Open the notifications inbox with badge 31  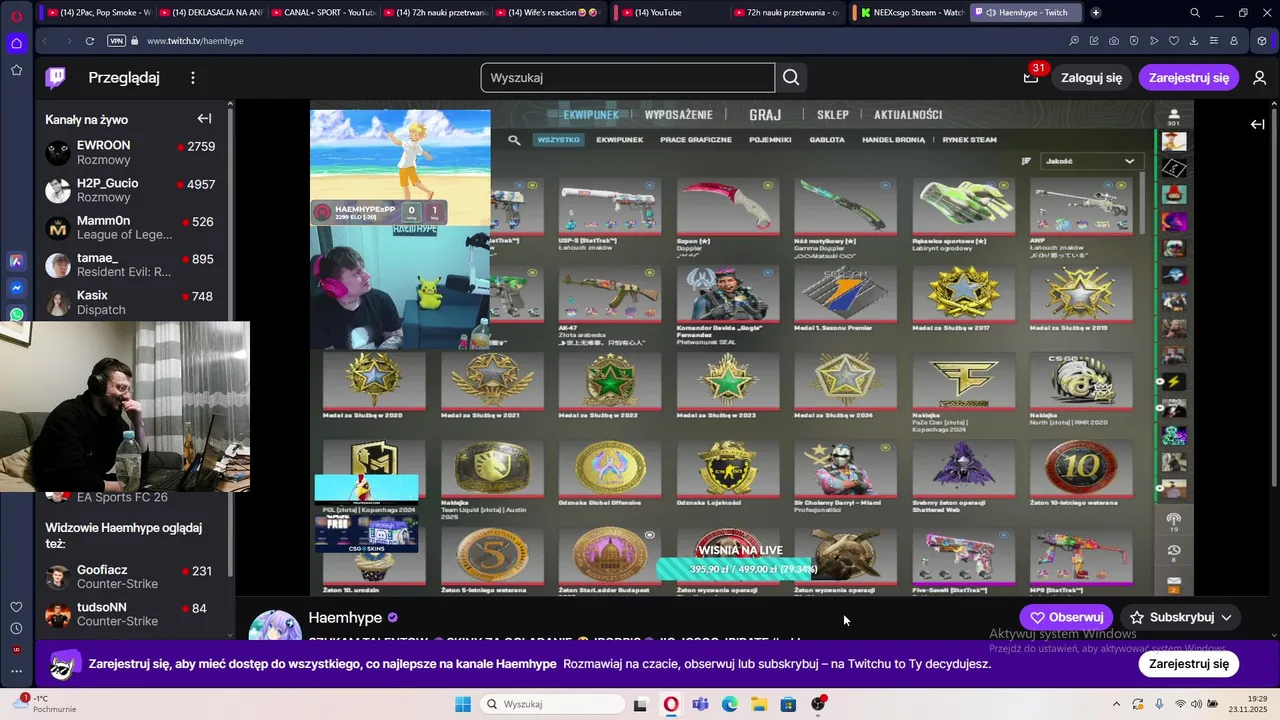point(1031,77)
